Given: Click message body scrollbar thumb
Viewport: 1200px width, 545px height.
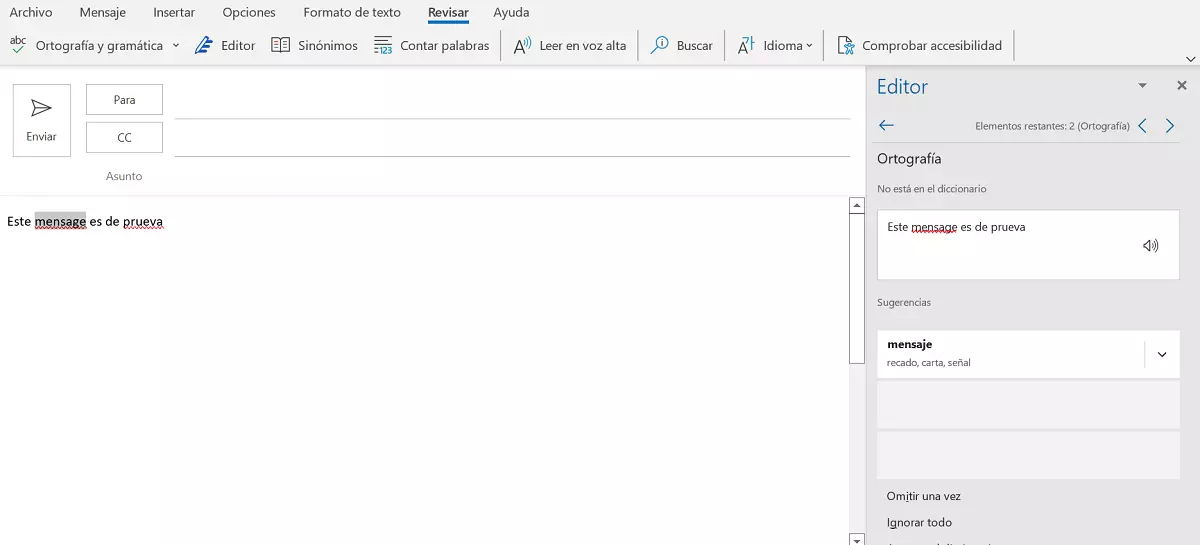Looking at the screenshot, I should click(856, 289).
